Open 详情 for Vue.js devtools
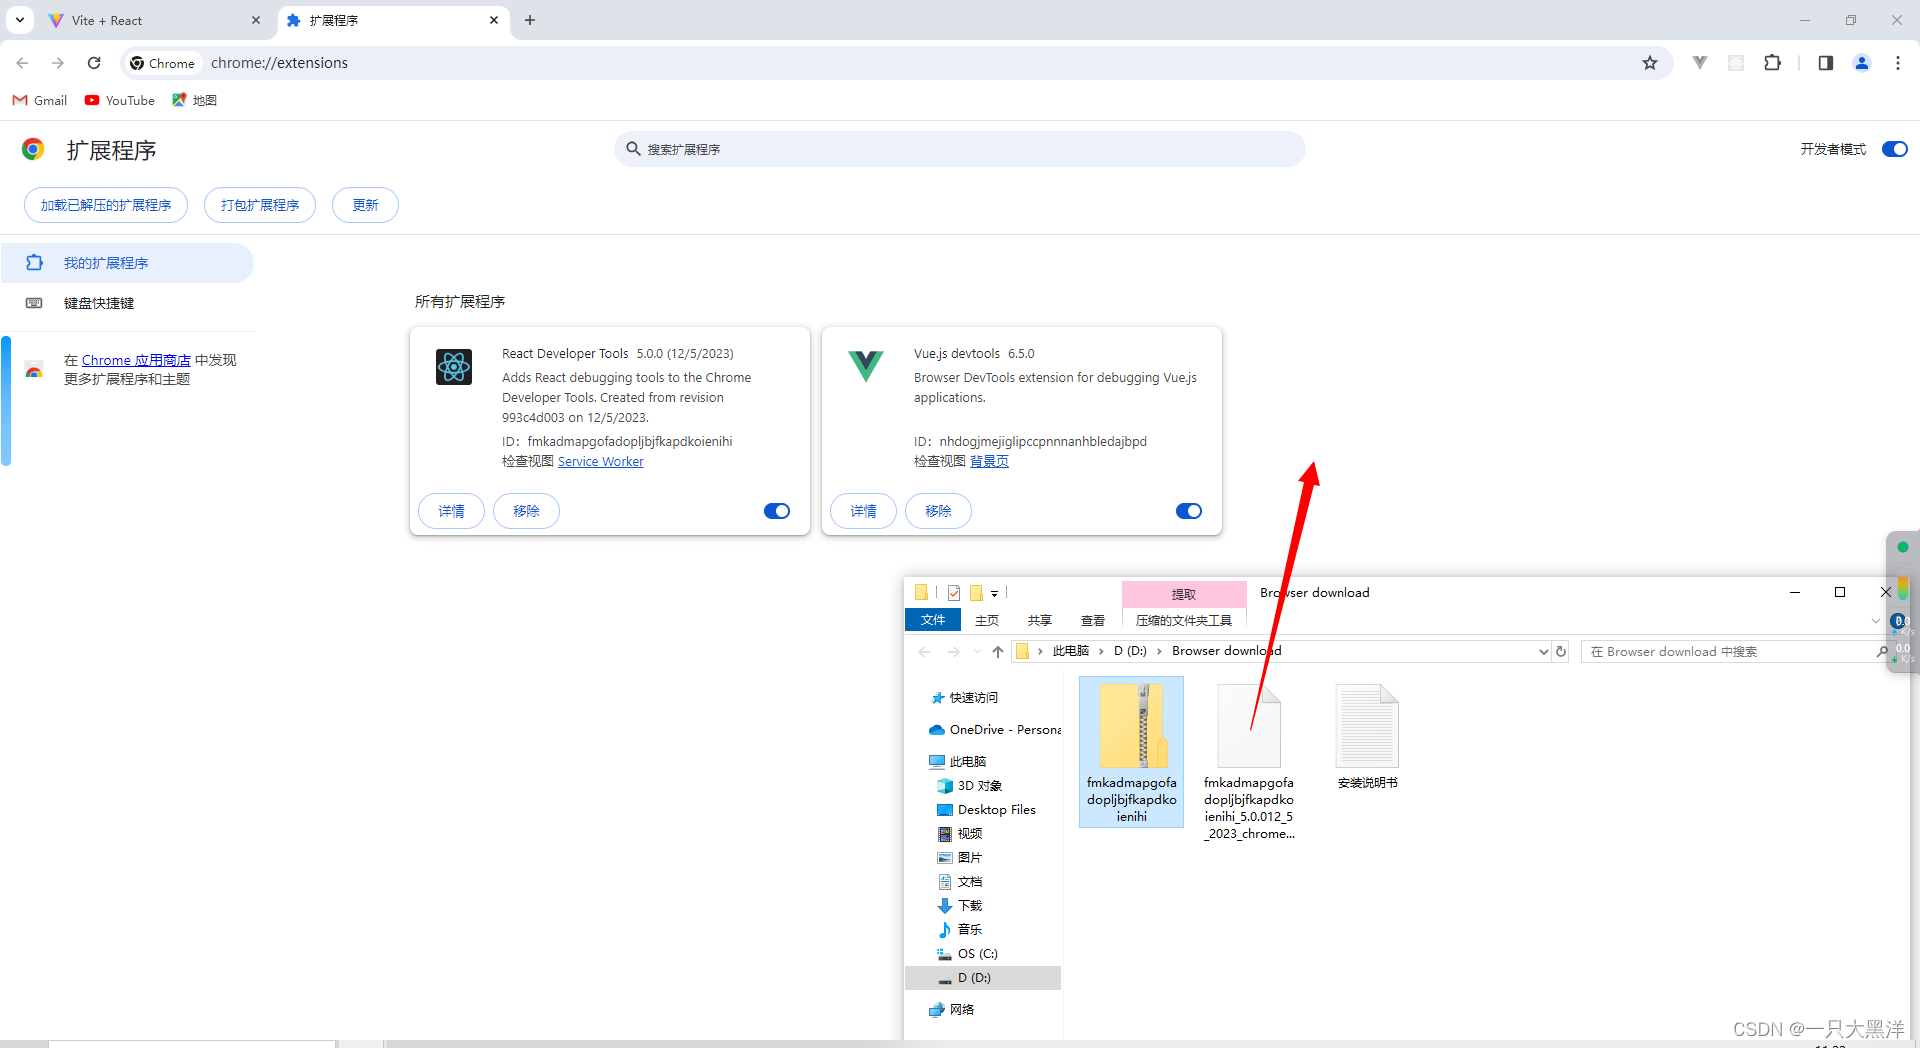This screenshot has height=1048, width=1920. click(863, 511)
